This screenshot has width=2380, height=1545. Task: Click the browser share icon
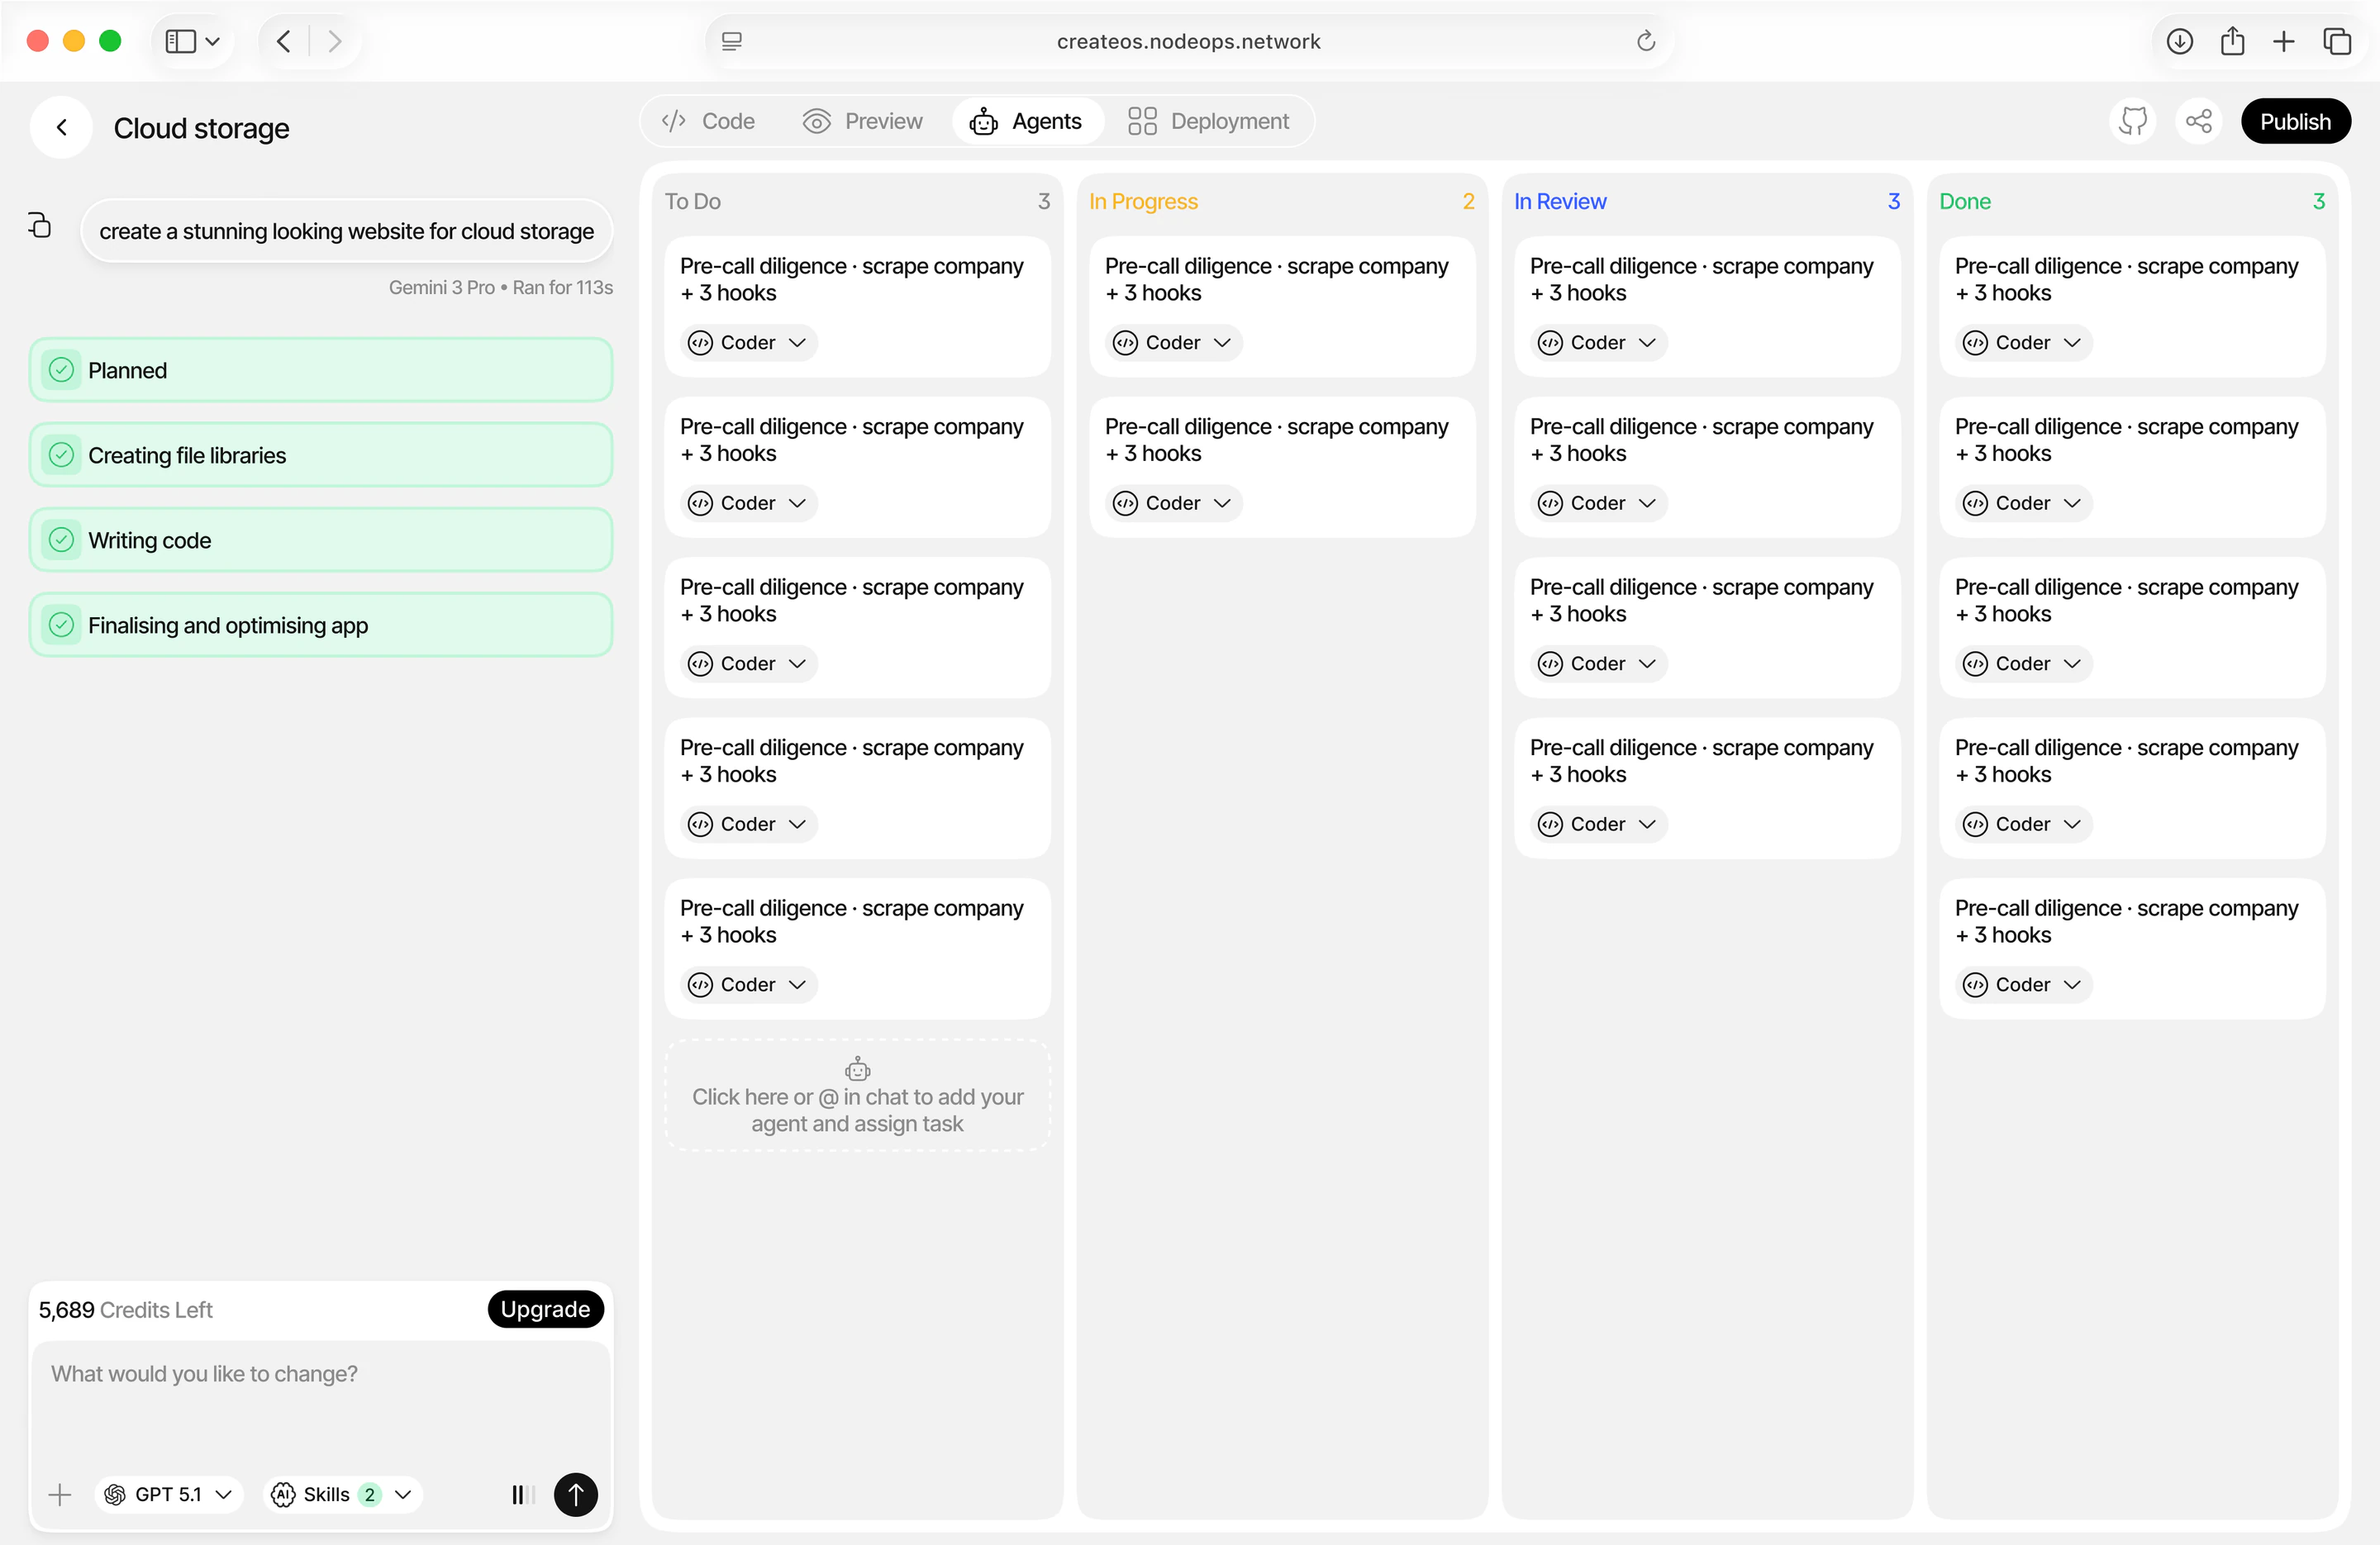point(2232,41)
